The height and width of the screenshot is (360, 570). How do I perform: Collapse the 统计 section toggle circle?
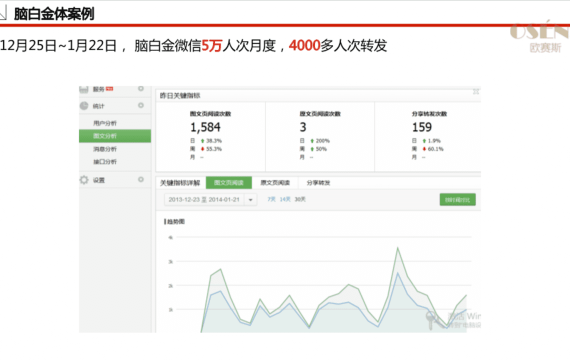pyautogui.click(x=141, y=105)
